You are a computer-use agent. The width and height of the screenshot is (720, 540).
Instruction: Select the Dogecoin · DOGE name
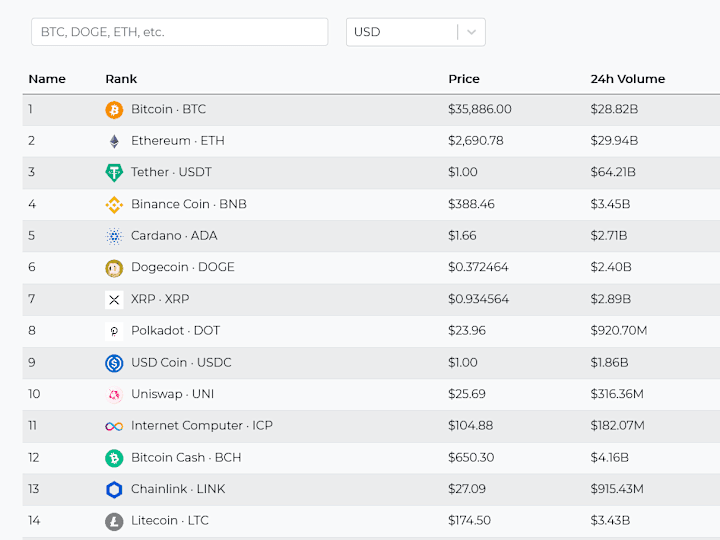[x=183, y=267]
